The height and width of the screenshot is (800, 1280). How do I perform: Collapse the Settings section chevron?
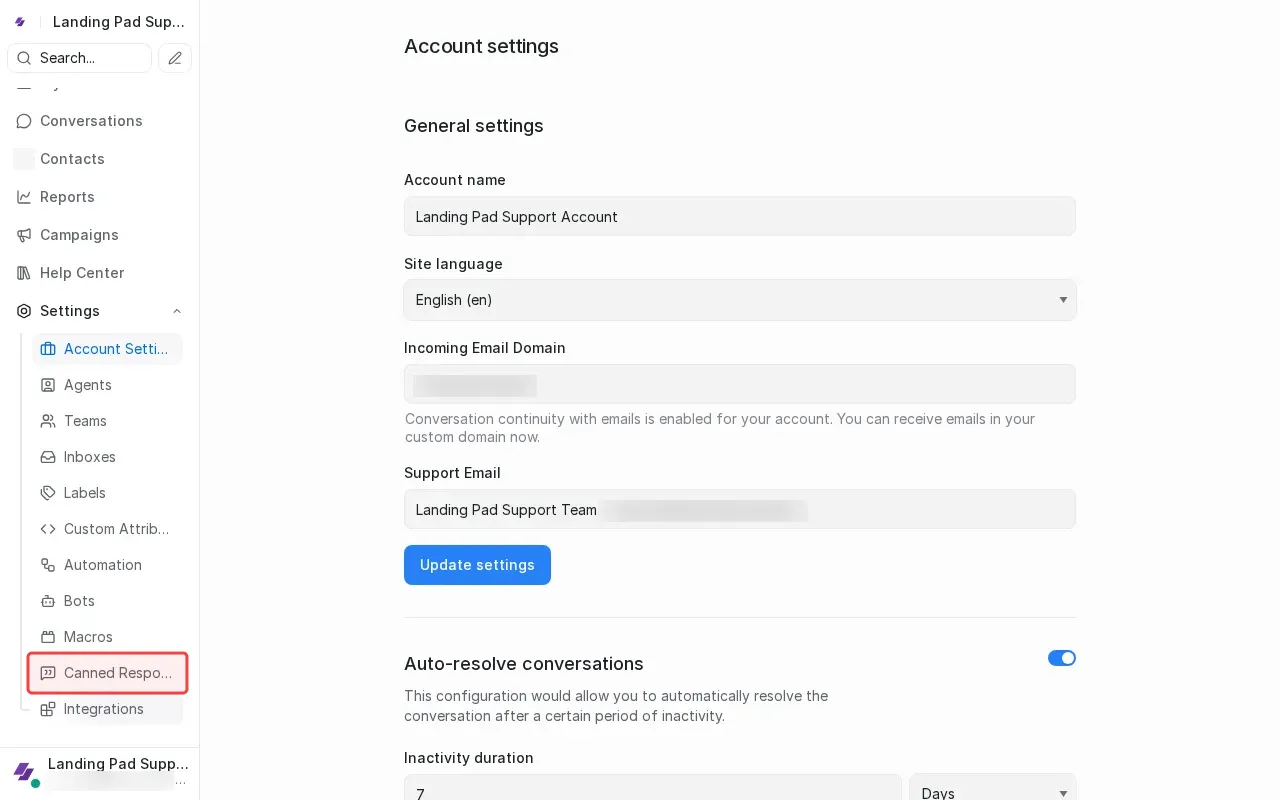[x=177, y=311]
